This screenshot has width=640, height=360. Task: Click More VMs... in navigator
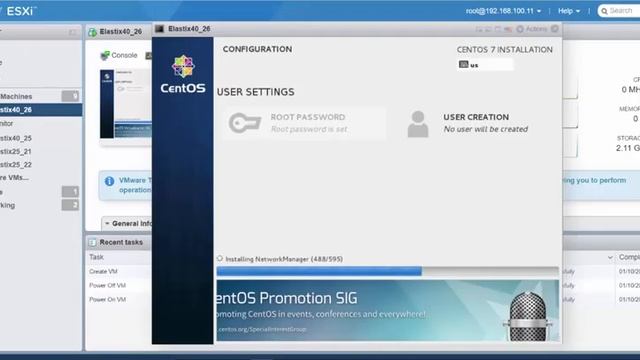click(14, 178)
